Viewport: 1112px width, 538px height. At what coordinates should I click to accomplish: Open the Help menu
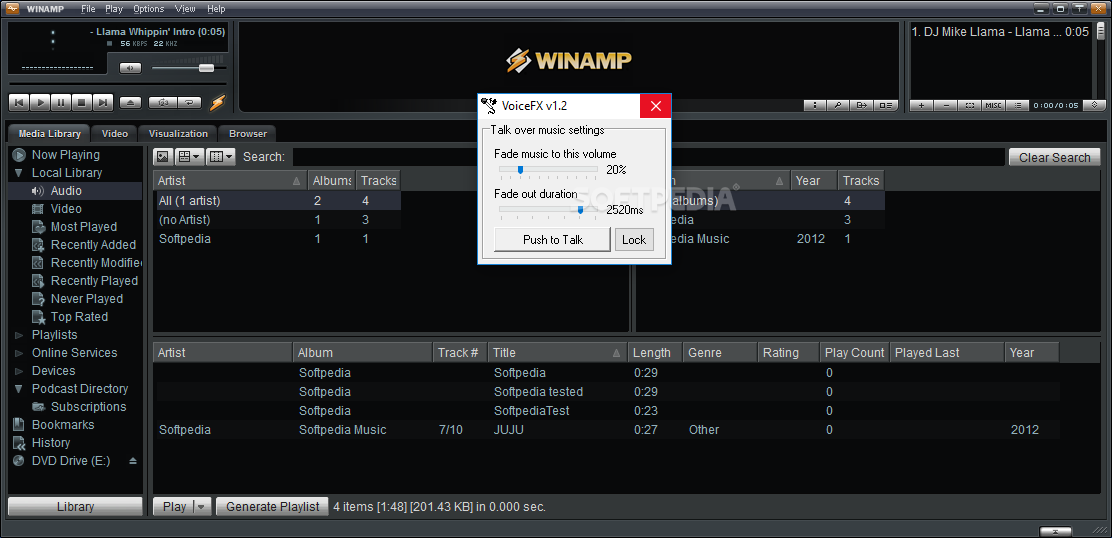(216, 9)
